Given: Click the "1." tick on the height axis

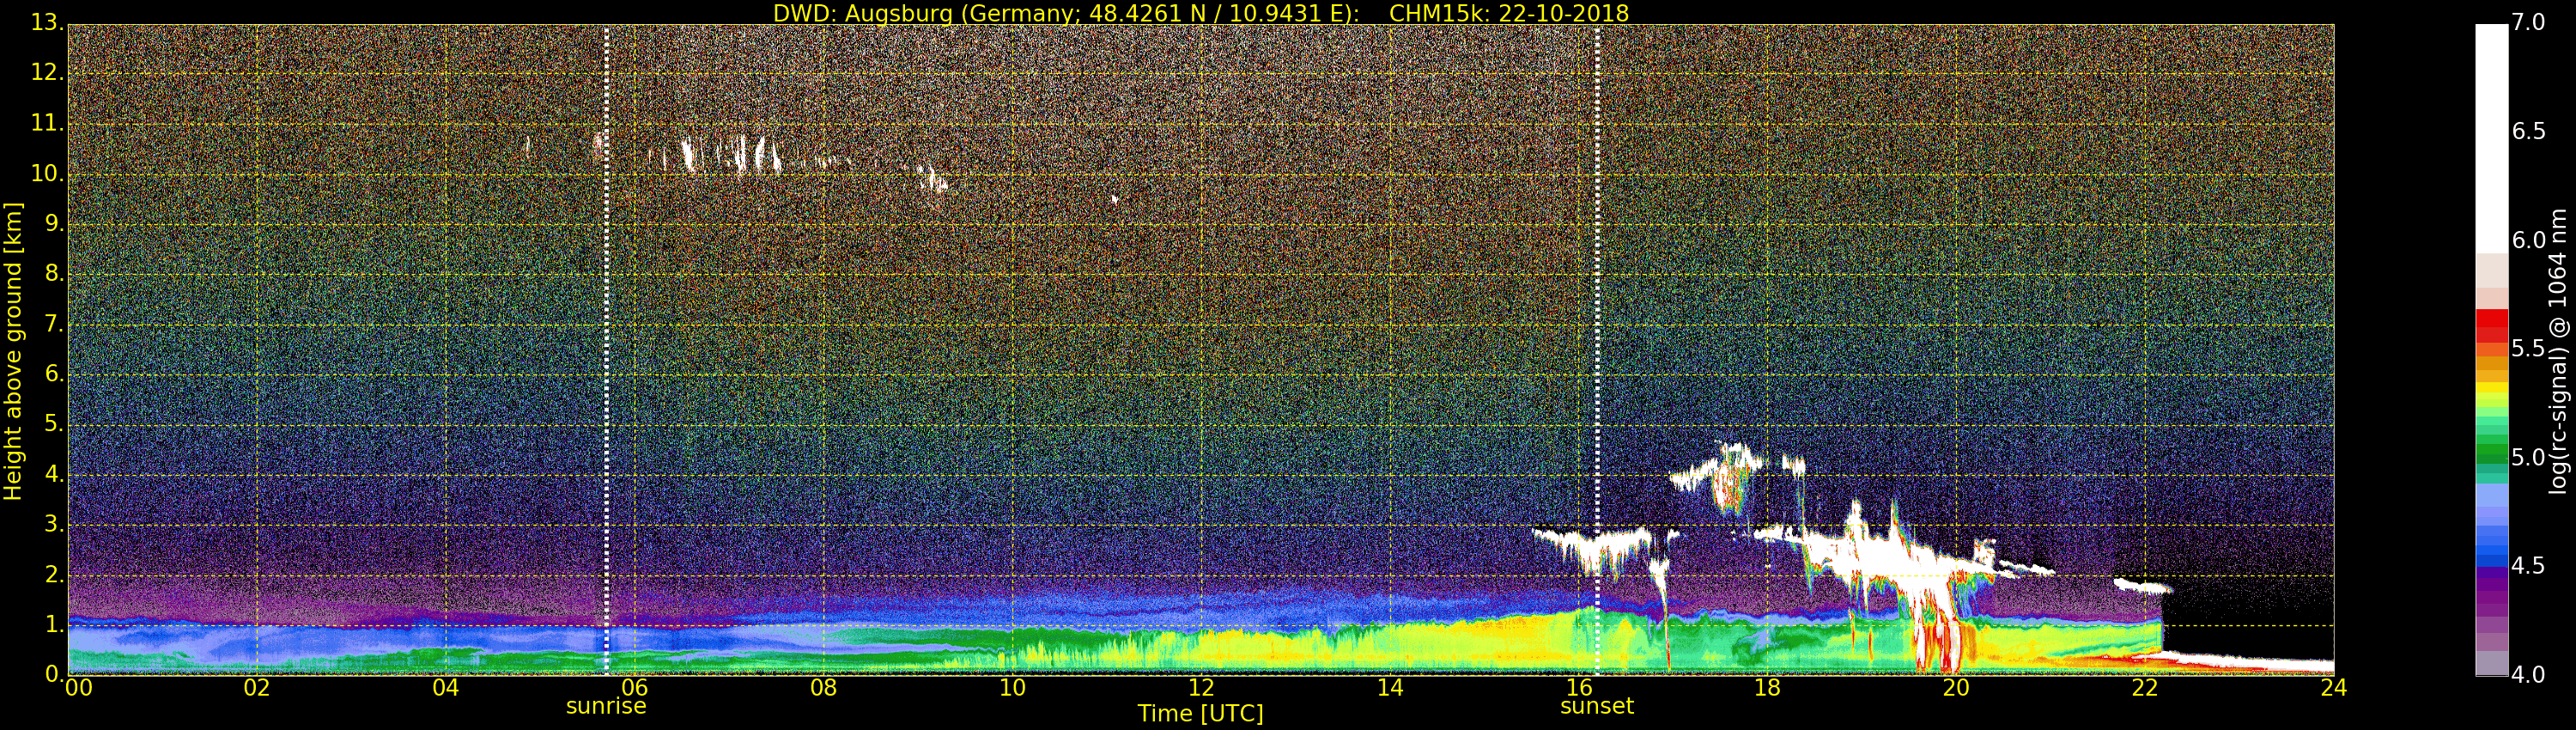Looking at the screenshot, I should tap(55, 624).
